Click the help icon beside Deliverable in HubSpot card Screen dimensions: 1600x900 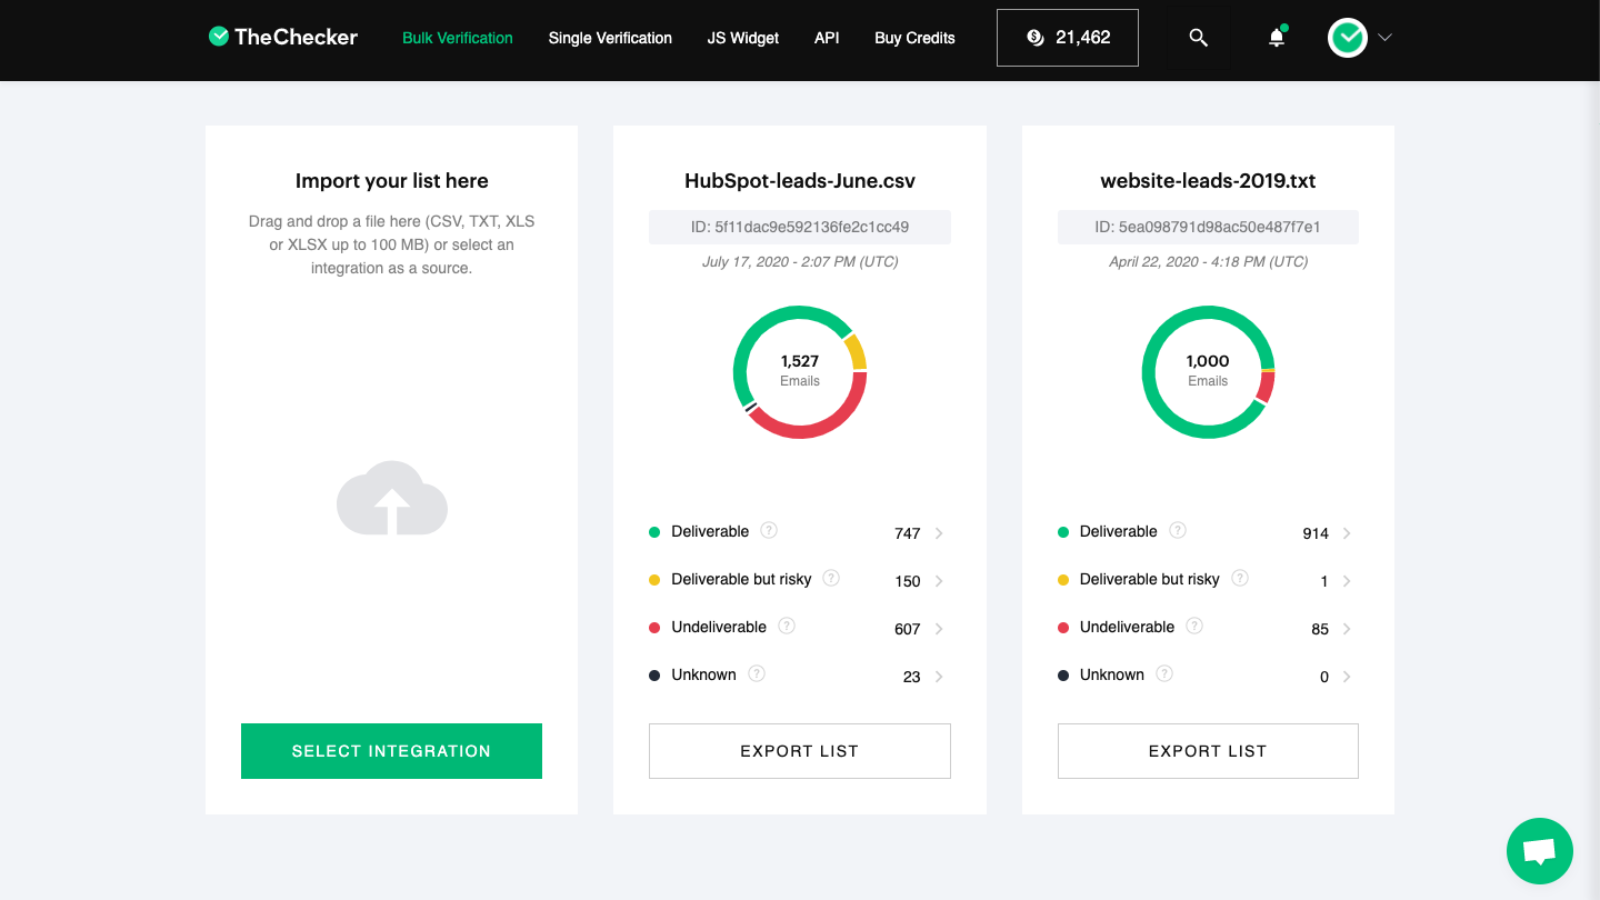[768, 530]
